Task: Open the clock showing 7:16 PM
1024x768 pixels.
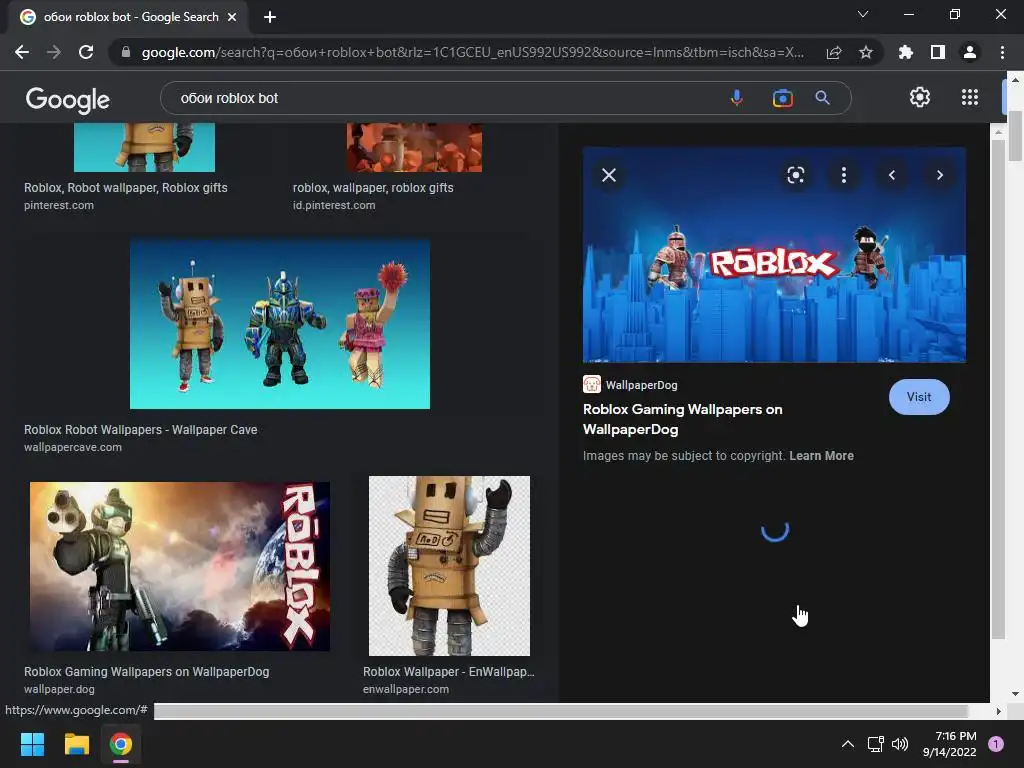Action: click(x=950, y=744)
